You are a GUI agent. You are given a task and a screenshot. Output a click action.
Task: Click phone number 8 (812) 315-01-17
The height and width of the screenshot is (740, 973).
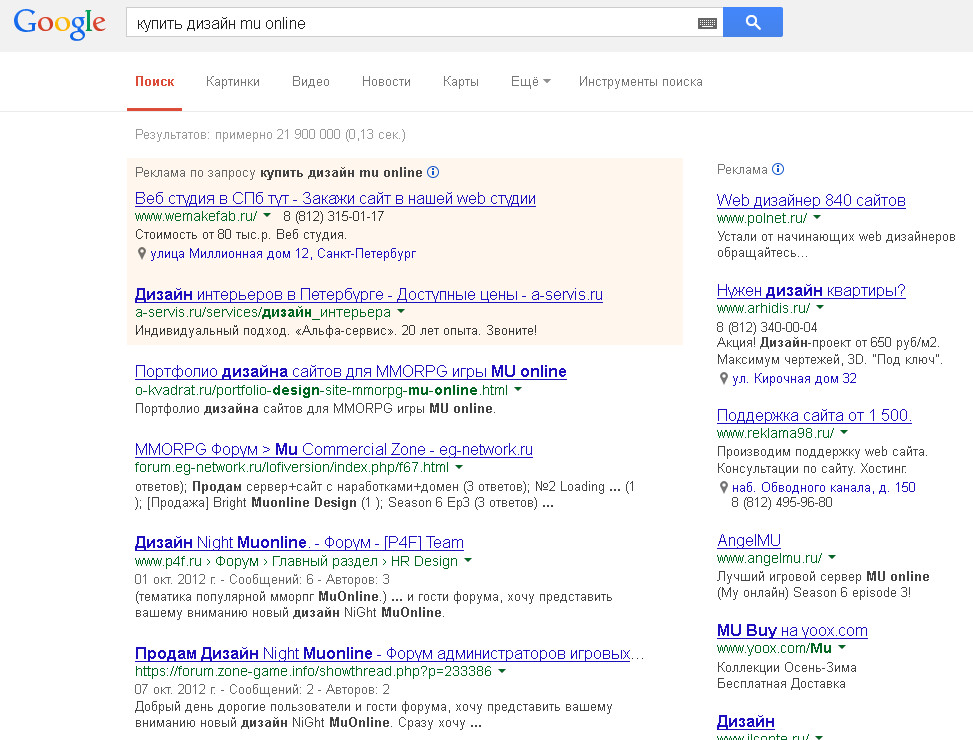(x=334, y=216)
